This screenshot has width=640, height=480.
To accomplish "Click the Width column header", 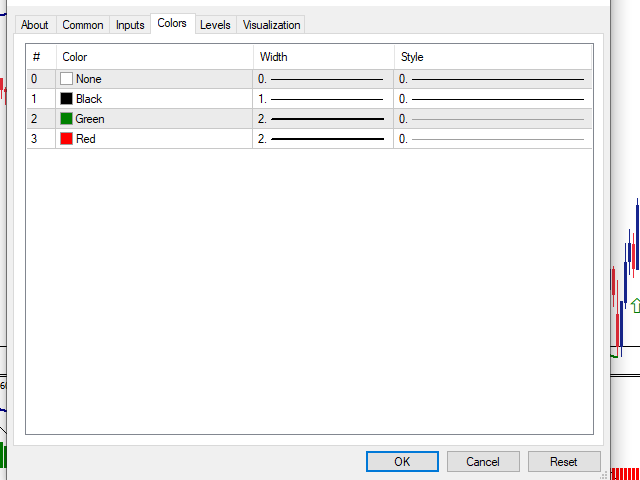I will click(324, 57).
